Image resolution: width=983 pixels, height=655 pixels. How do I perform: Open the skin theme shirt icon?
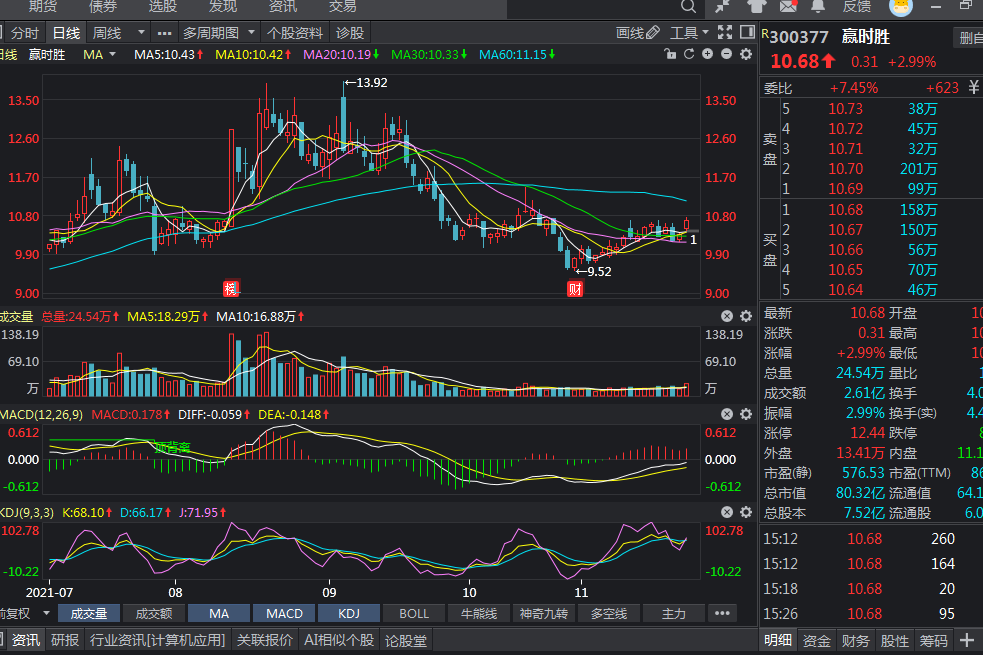click(x=755, y=6)
